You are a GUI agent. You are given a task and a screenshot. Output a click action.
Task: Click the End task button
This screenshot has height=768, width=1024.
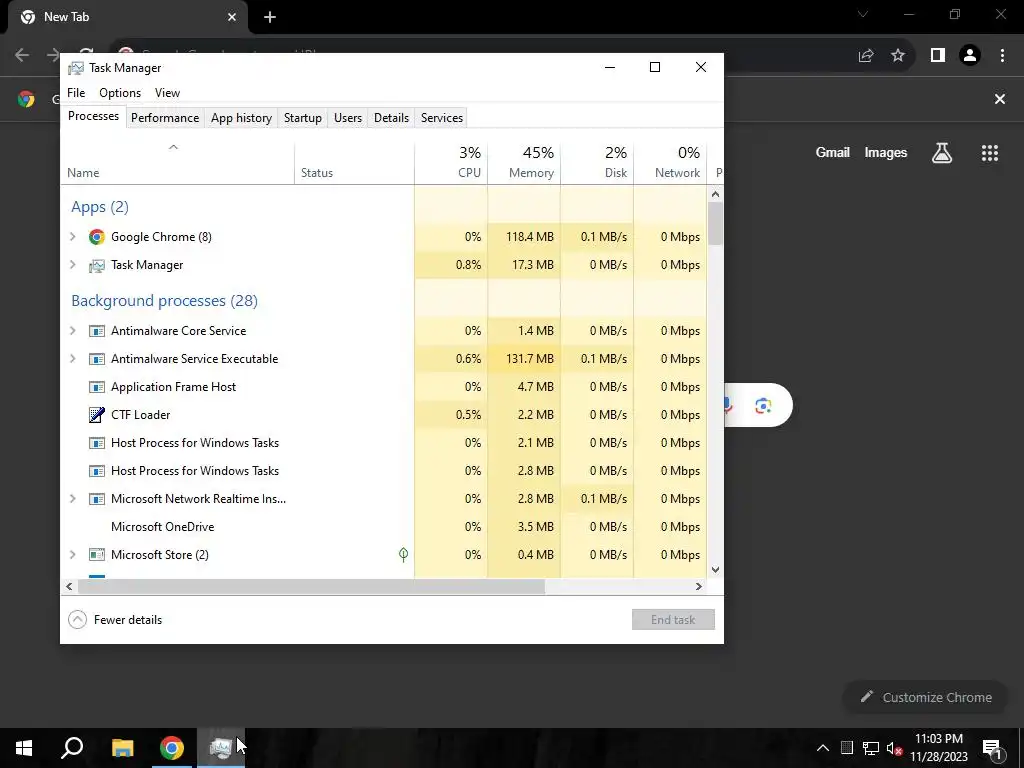[673, 620]
